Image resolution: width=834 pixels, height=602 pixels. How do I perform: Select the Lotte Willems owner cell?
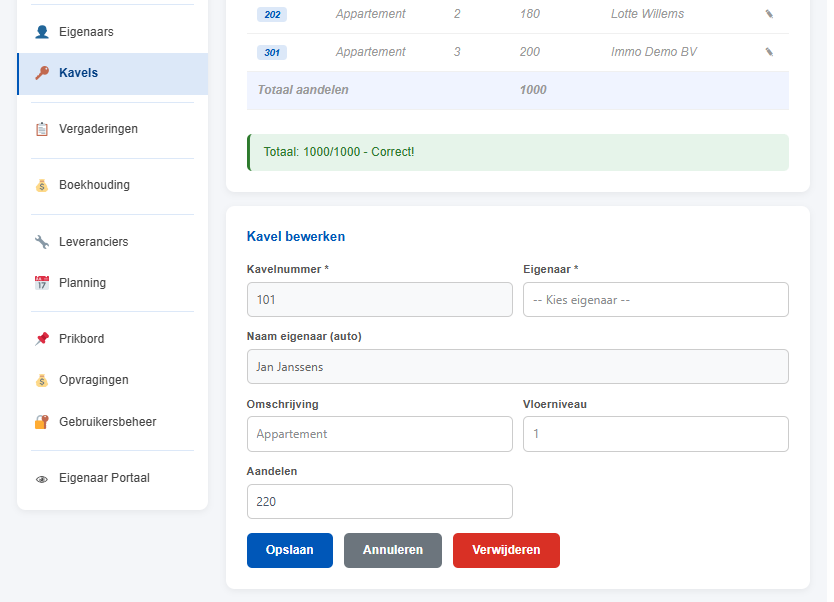tap(647, 14)
